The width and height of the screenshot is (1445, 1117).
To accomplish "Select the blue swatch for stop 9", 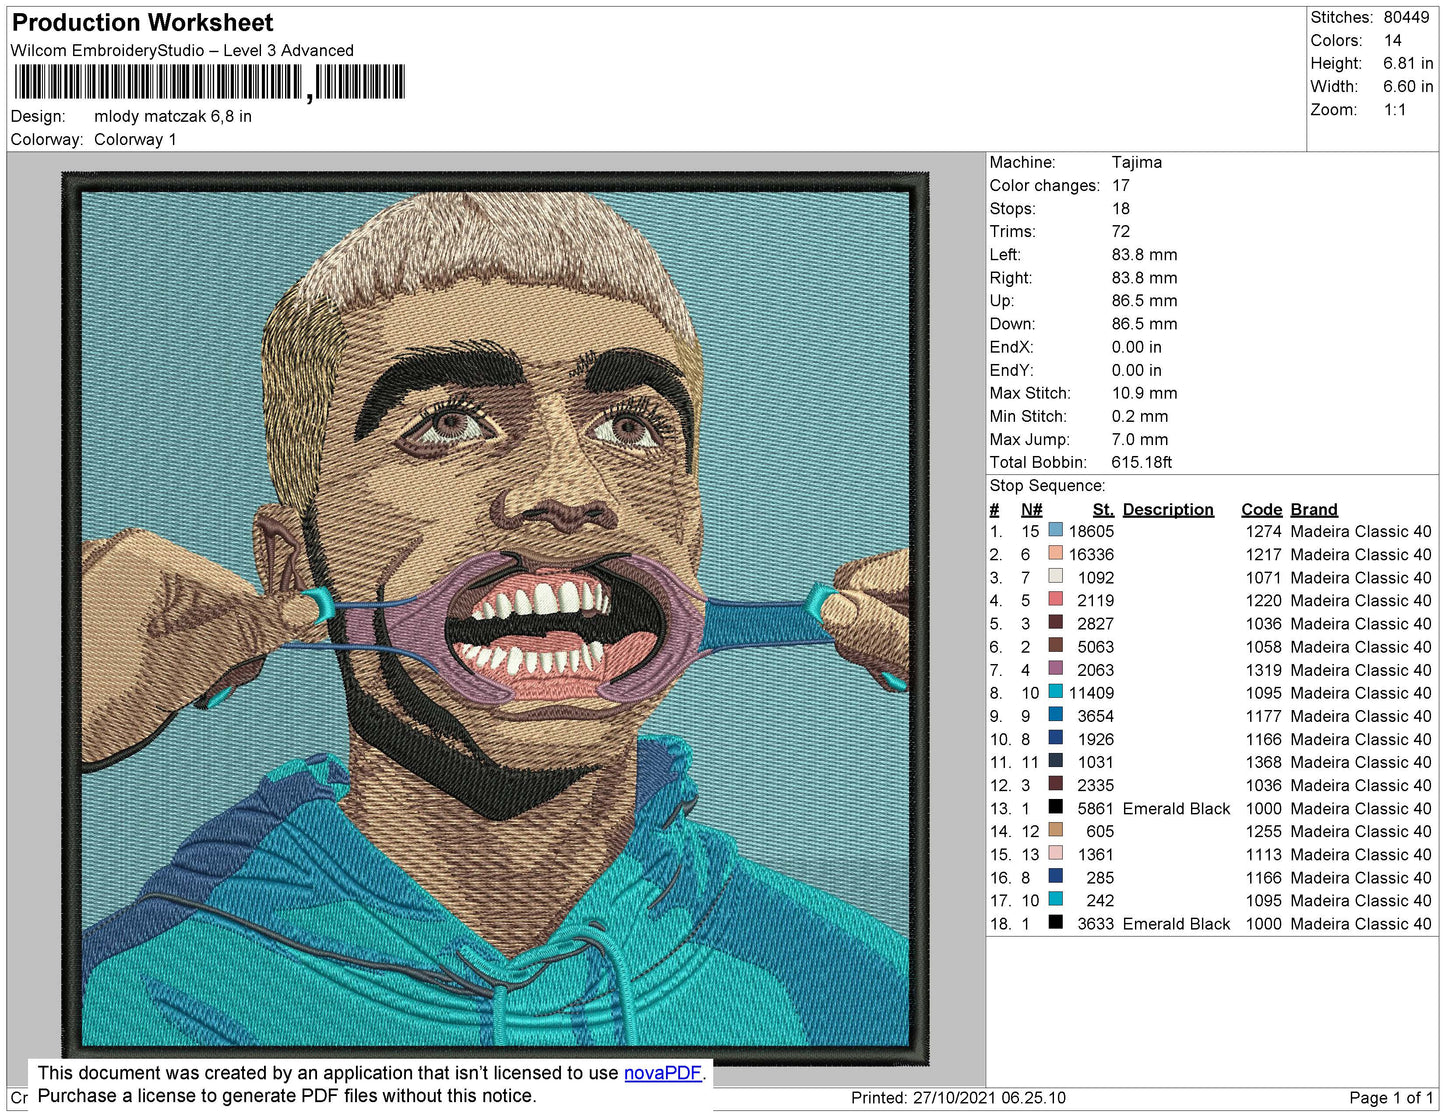I will 1055,715.
